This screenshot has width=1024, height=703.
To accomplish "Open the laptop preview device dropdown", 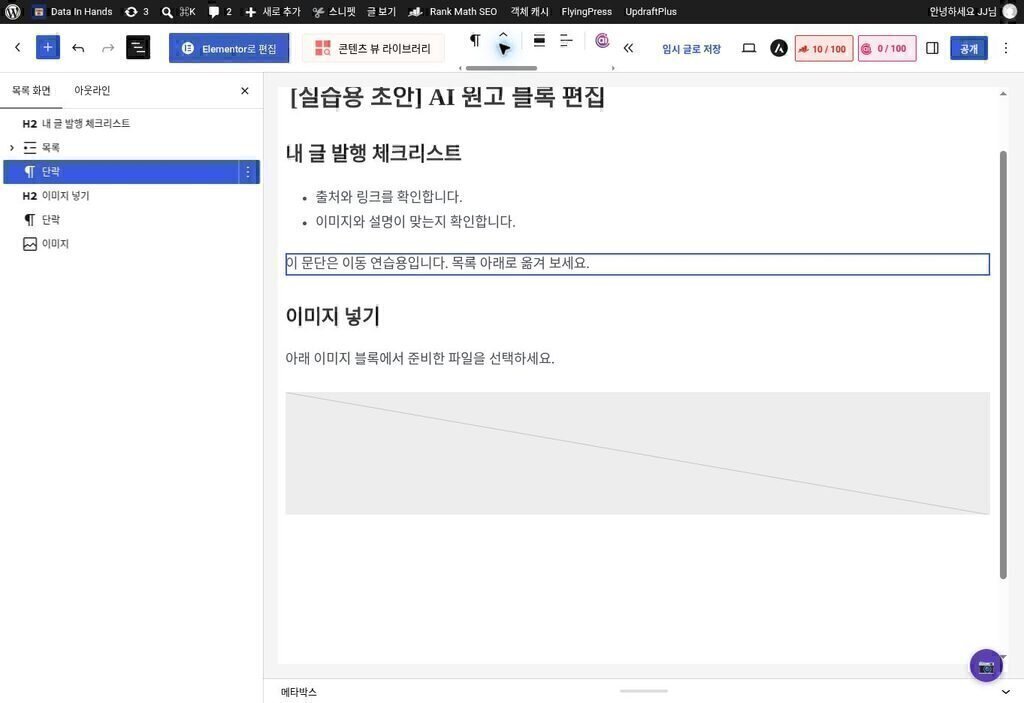I will pyautogui.click(x=749, y=48).
